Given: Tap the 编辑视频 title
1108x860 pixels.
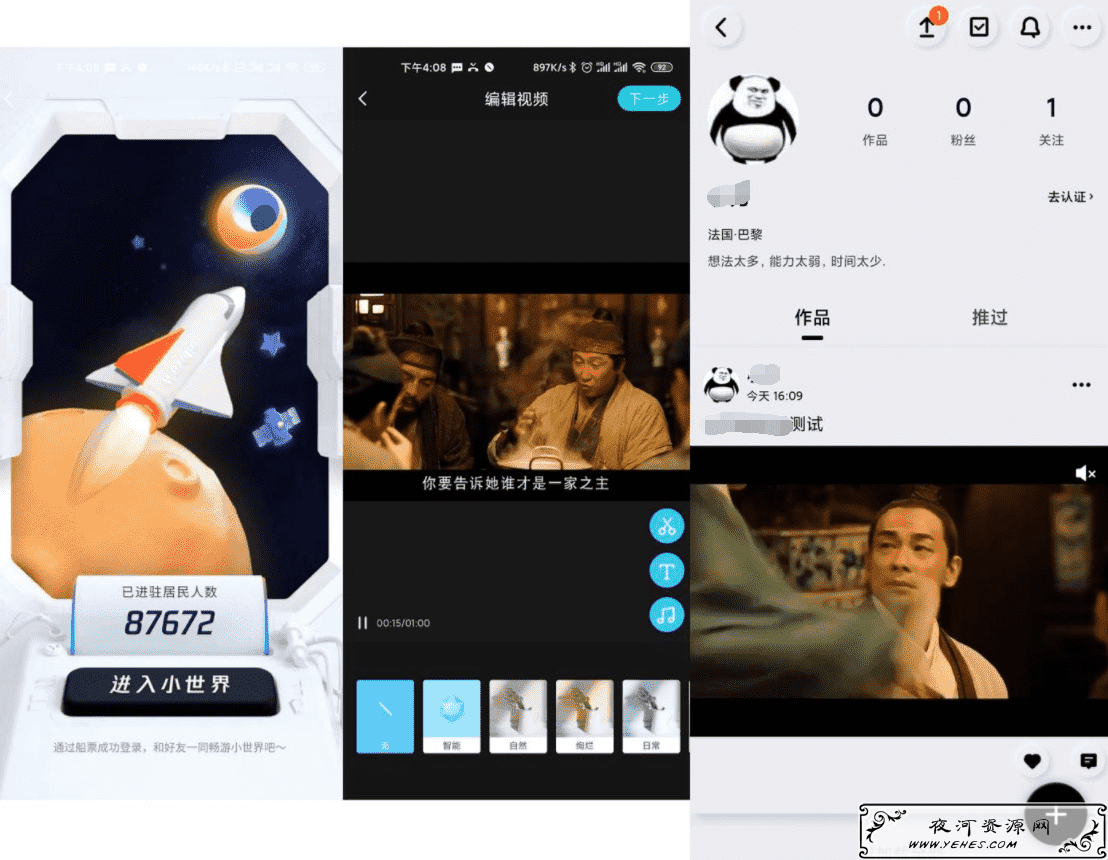Looking at the screenshot, I should pos(517,99).
